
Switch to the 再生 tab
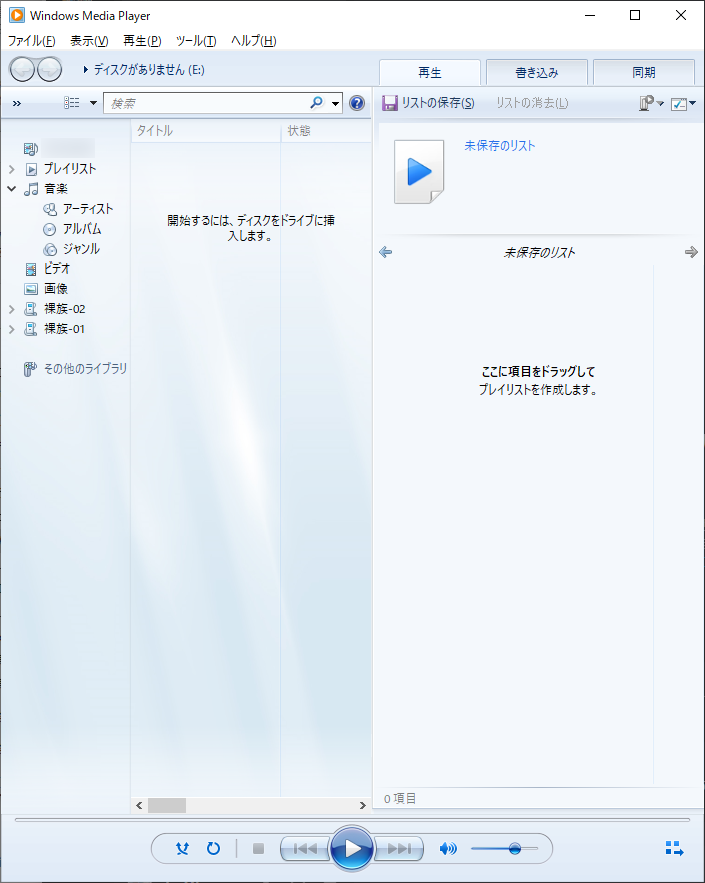pos(430,73)
